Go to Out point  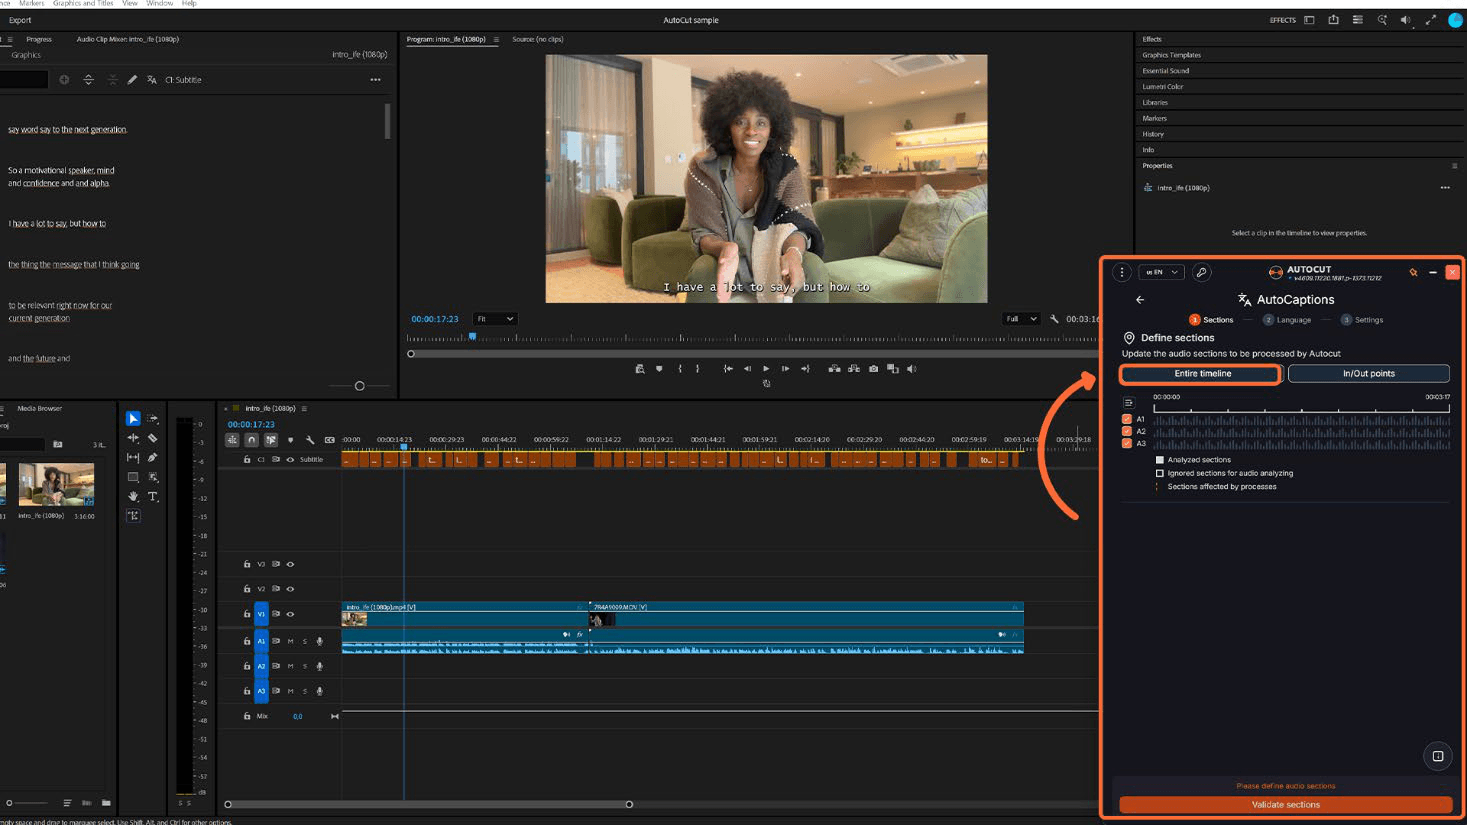805,369
